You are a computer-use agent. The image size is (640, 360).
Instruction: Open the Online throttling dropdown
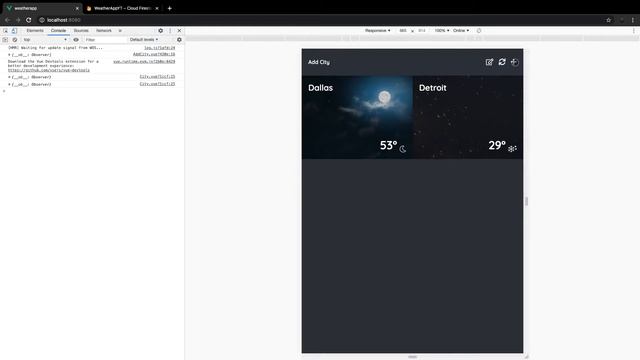click(x=461, y=31)
